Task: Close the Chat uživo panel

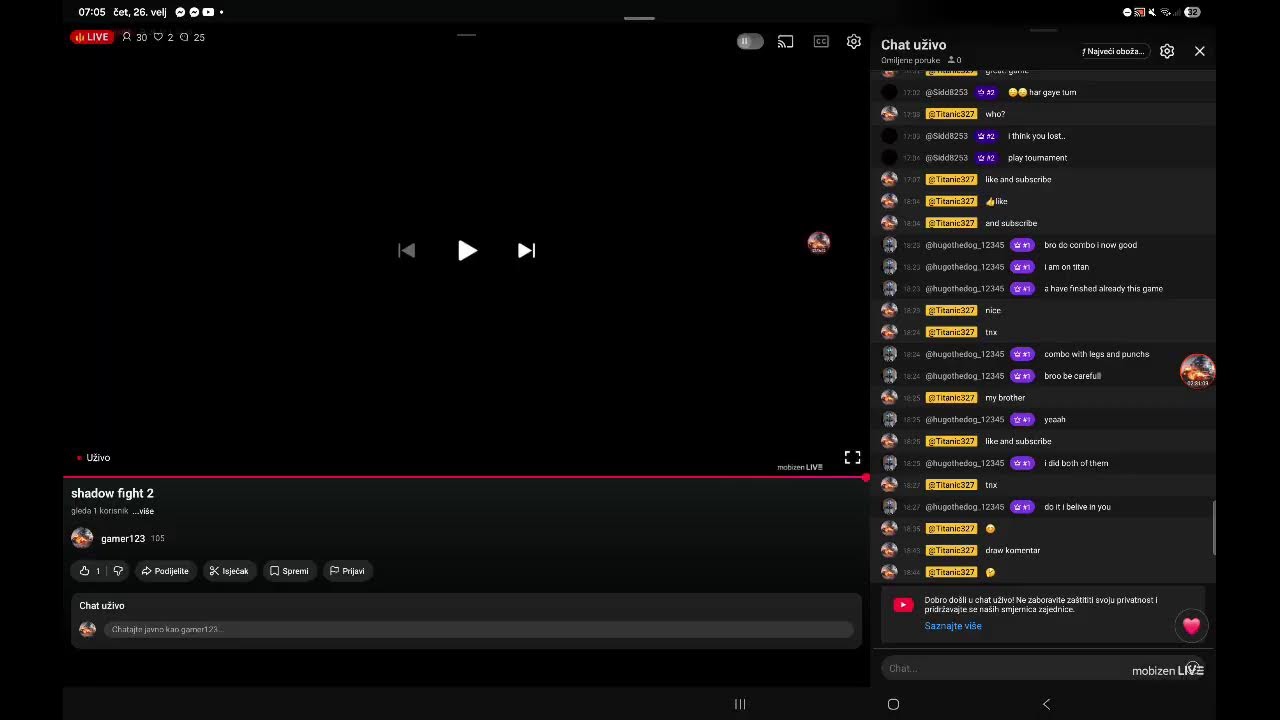Action: click(1200, 51)
